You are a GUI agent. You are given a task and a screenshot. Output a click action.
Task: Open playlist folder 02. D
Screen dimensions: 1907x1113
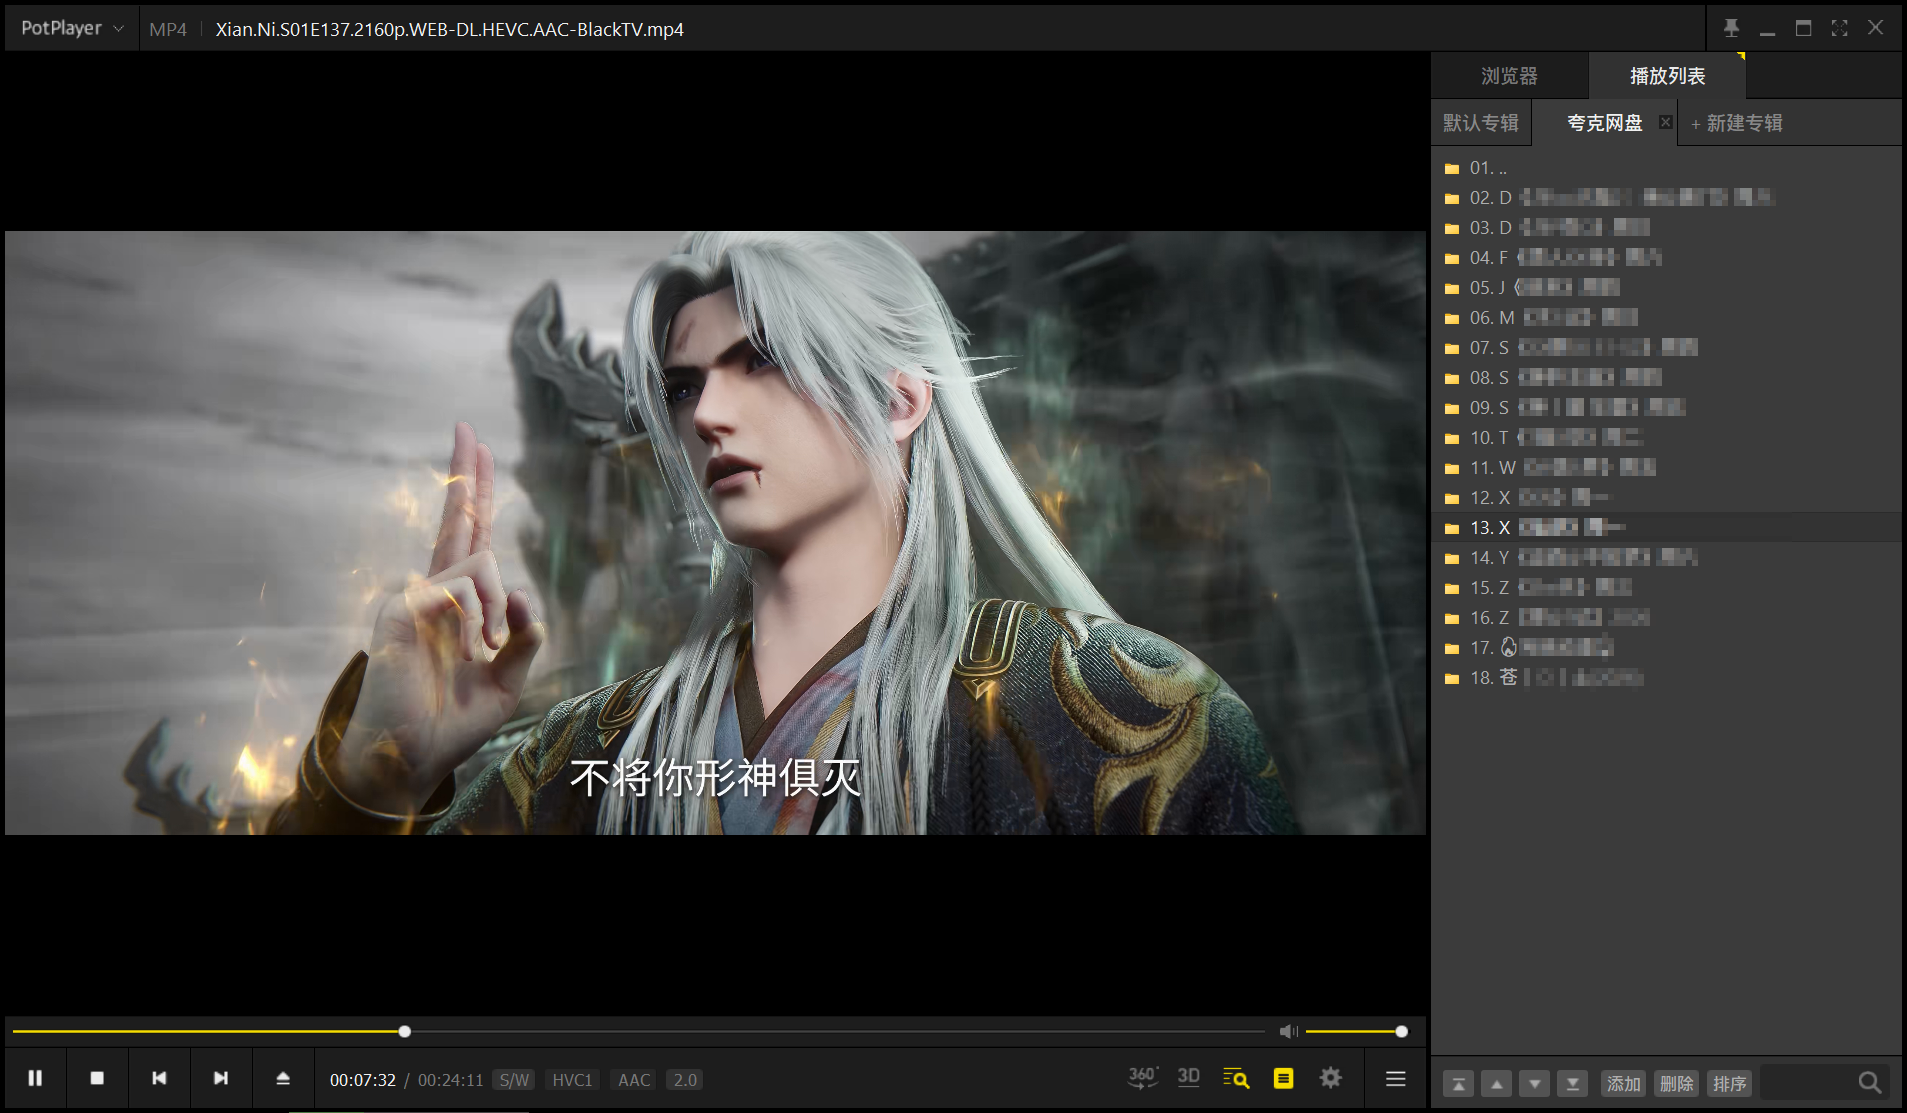(x=1666, y=198)
